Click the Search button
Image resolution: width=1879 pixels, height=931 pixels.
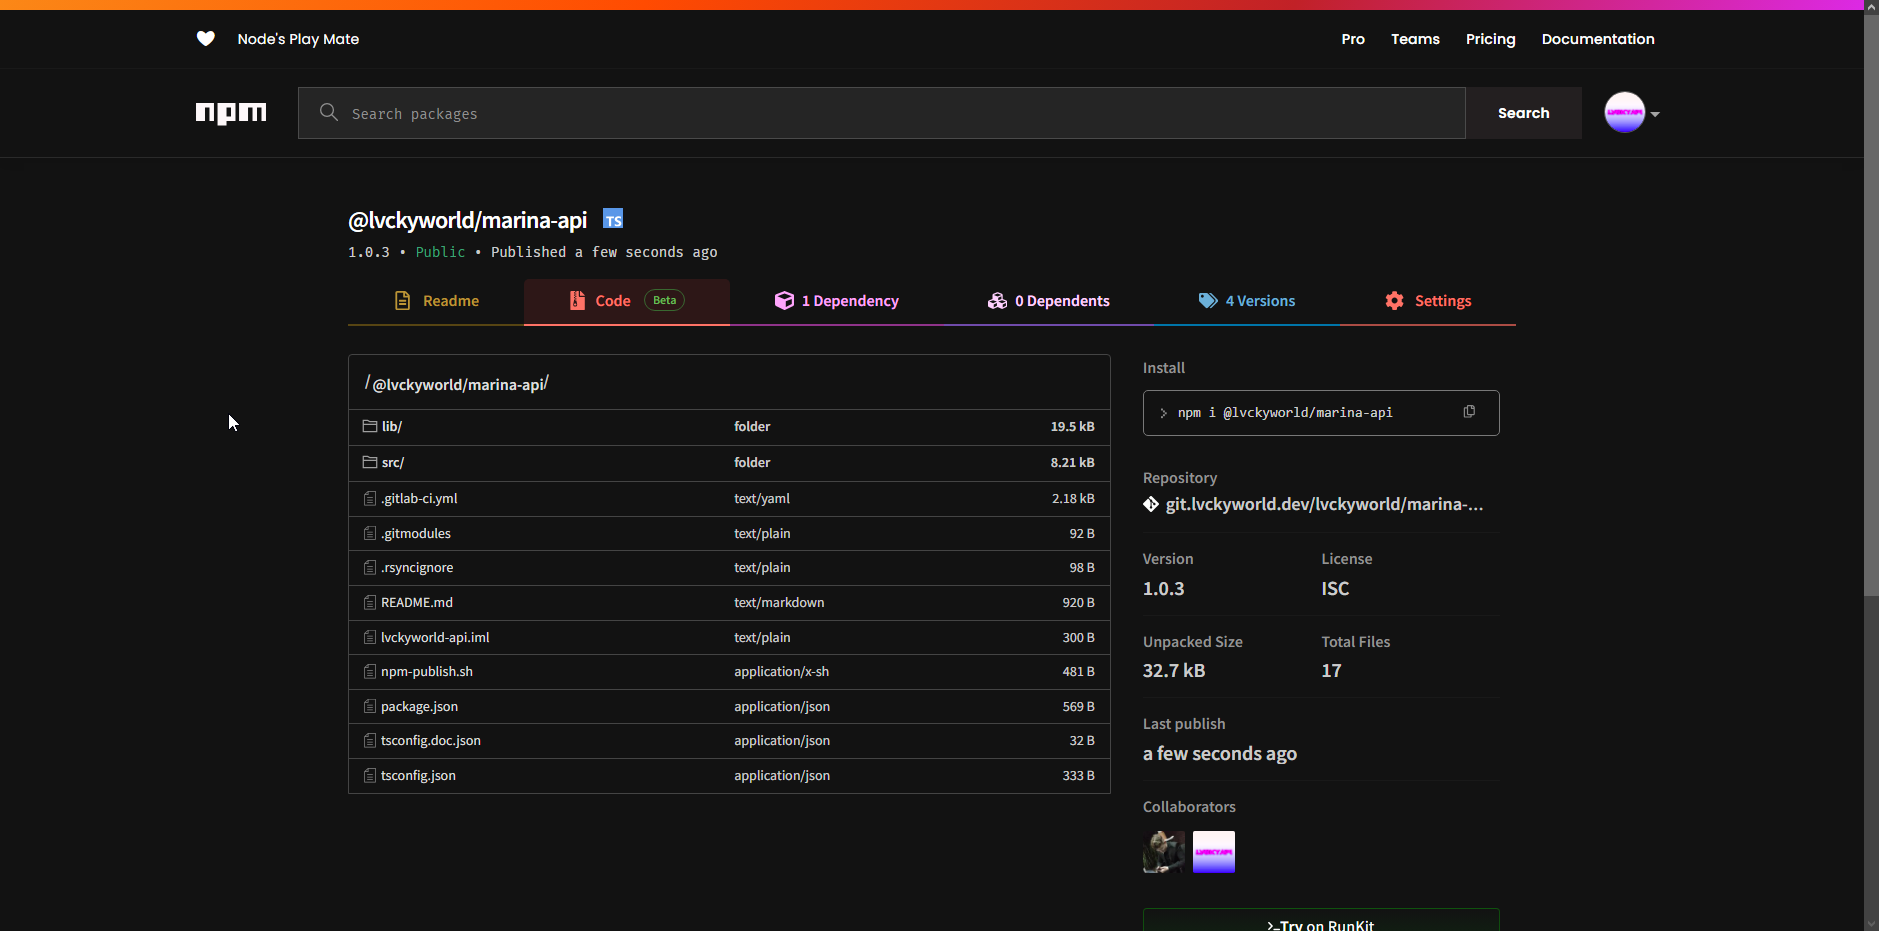(x=1523, y=113)
